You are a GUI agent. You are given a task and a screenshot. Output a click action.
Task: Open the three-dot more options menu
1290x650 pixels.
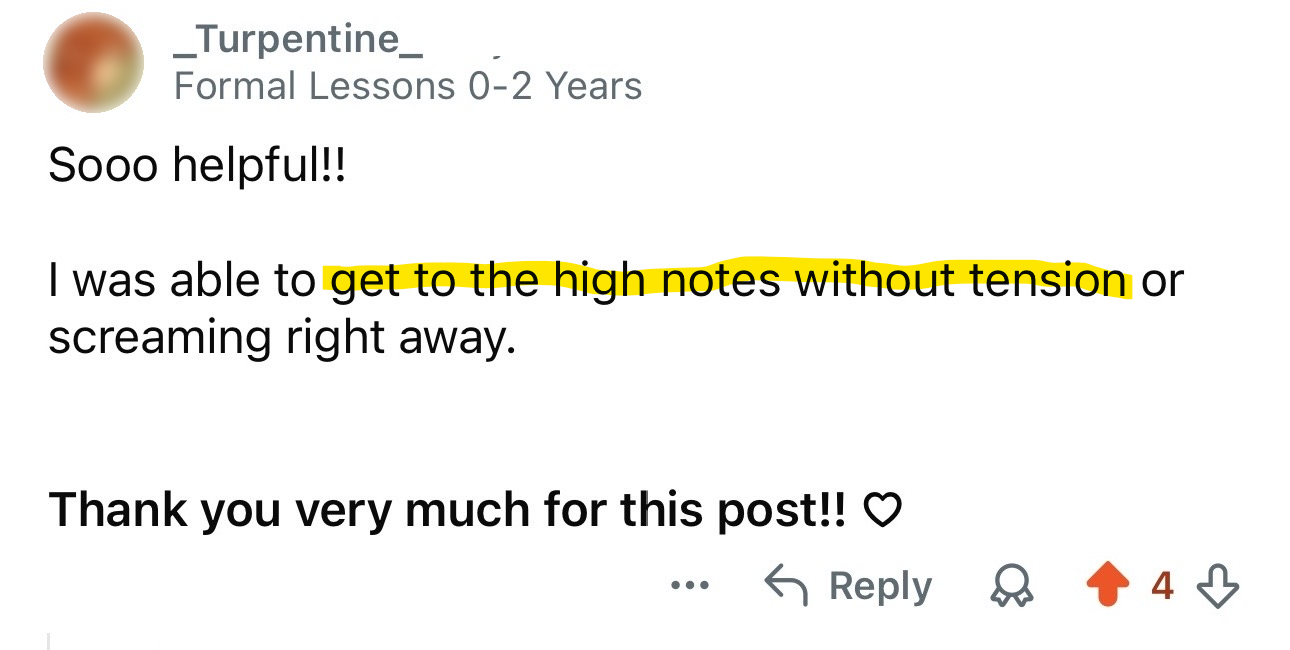coord(690,586)
